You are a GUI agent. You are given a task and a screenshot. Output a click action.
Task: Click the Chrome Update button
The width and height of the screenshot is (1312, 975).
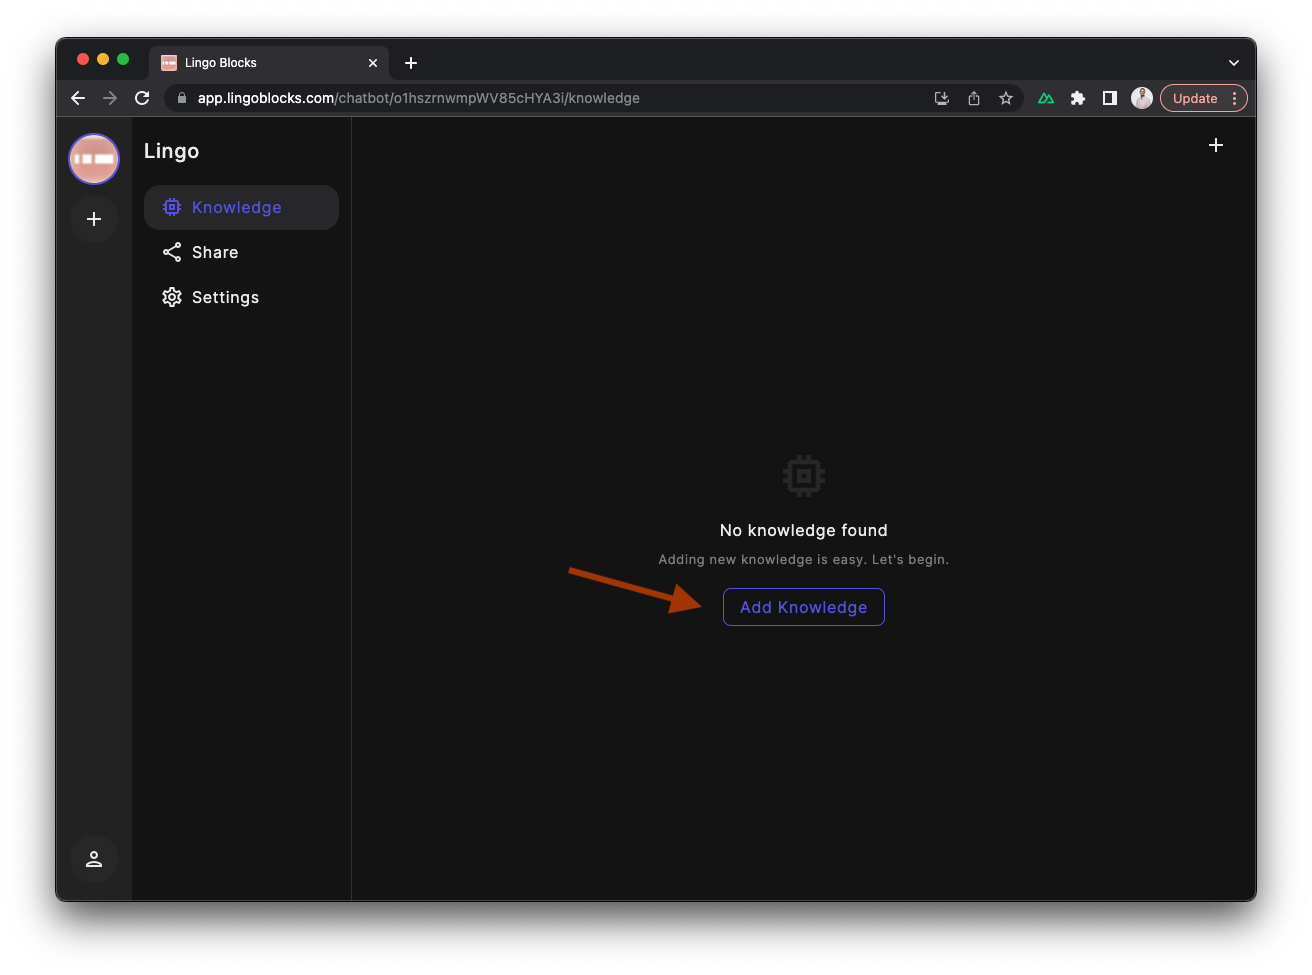tap(1195, 98)
